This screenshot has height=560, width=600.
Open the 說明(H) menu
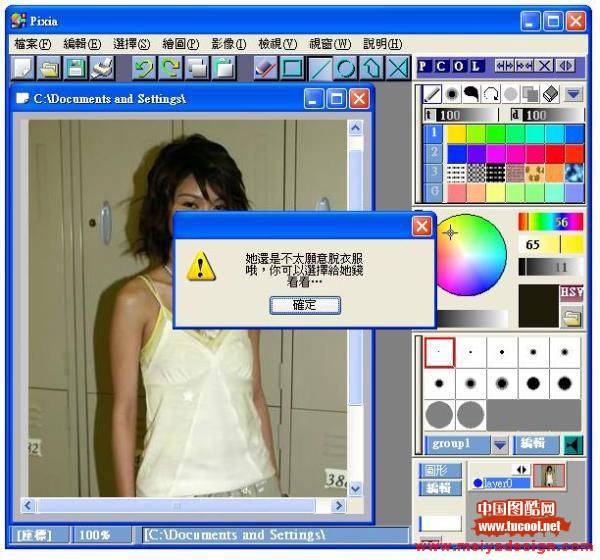click(382, 44)
